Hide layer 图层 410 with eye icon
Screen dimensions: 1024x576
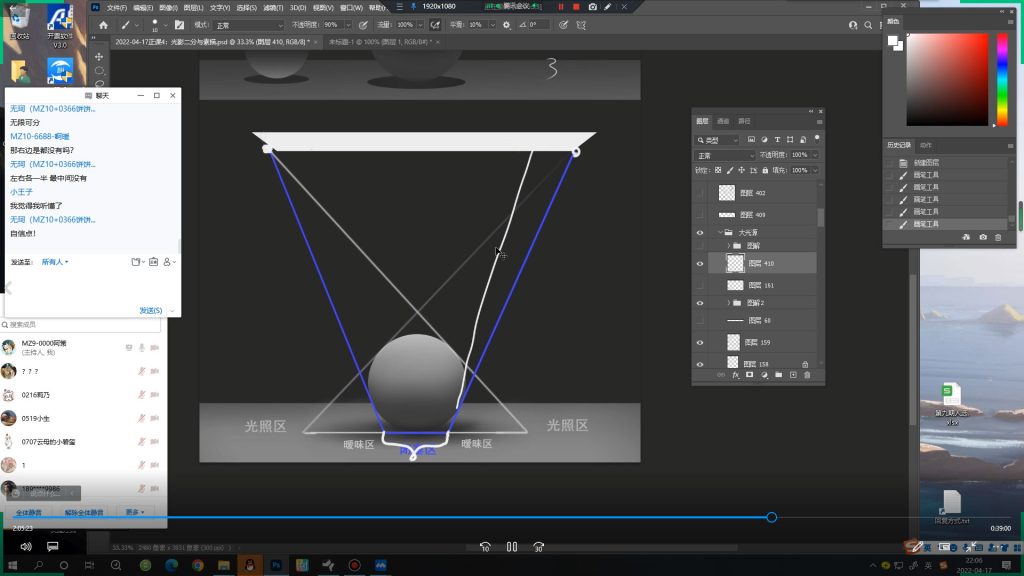(x=700, y=263)
